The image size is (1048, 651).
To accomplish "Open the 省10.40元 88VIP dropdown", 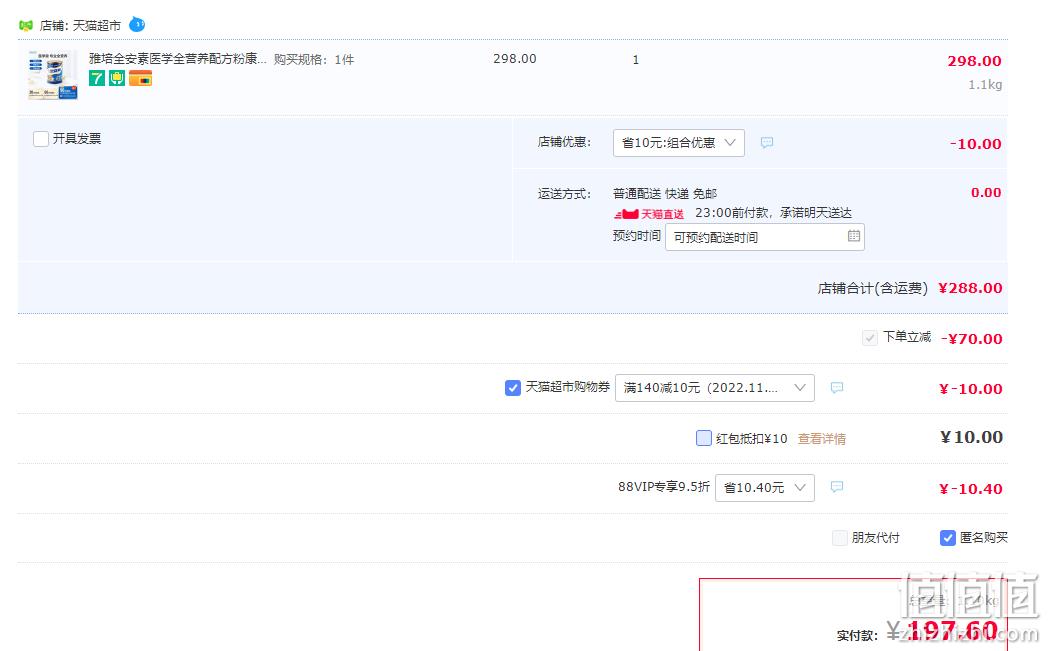I will (765, 487).
